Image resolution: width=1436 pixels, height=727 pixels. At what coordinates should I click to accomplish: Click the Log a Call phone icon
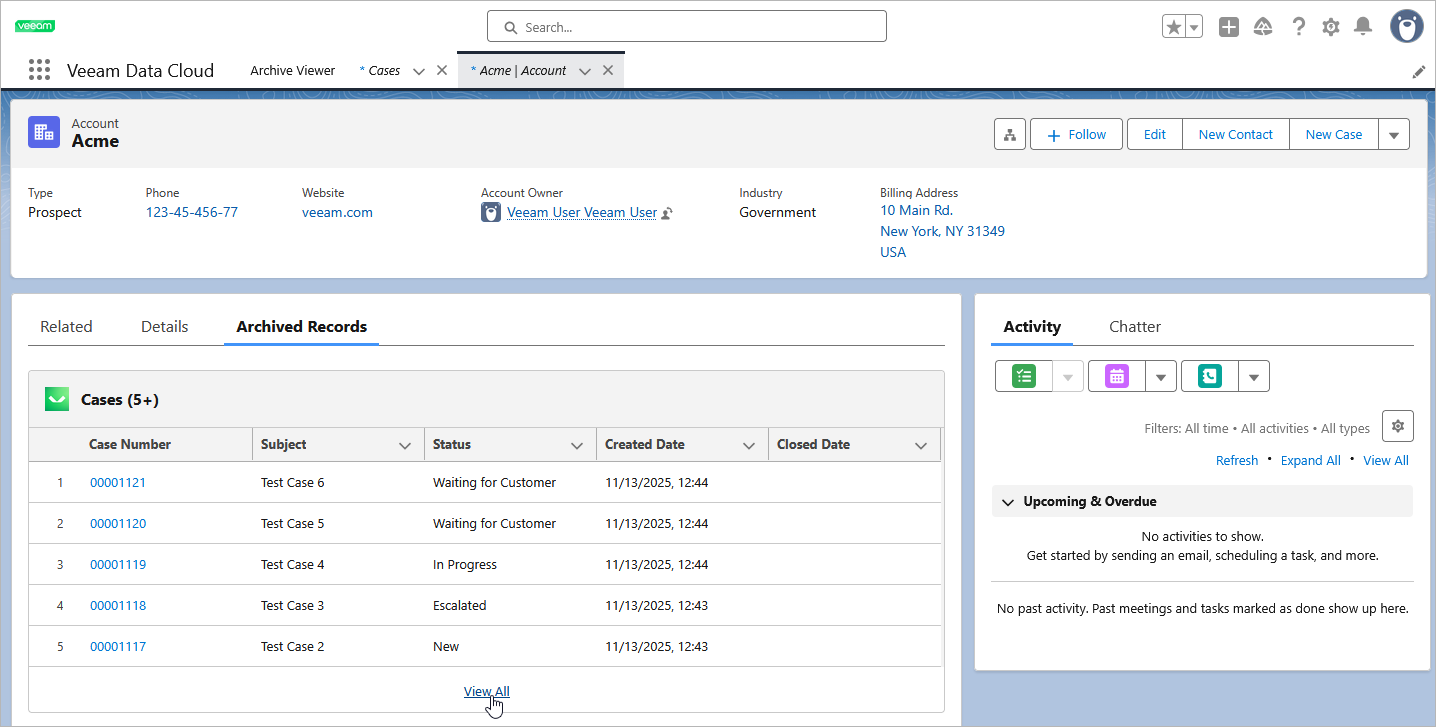click(x=1209, y=375)
